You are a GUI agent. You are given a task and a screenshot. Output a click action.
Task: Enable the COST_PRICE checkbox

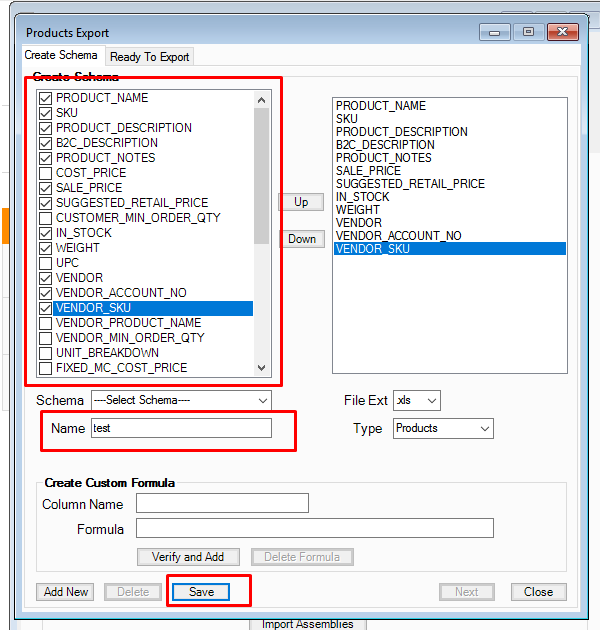point(45,173)
